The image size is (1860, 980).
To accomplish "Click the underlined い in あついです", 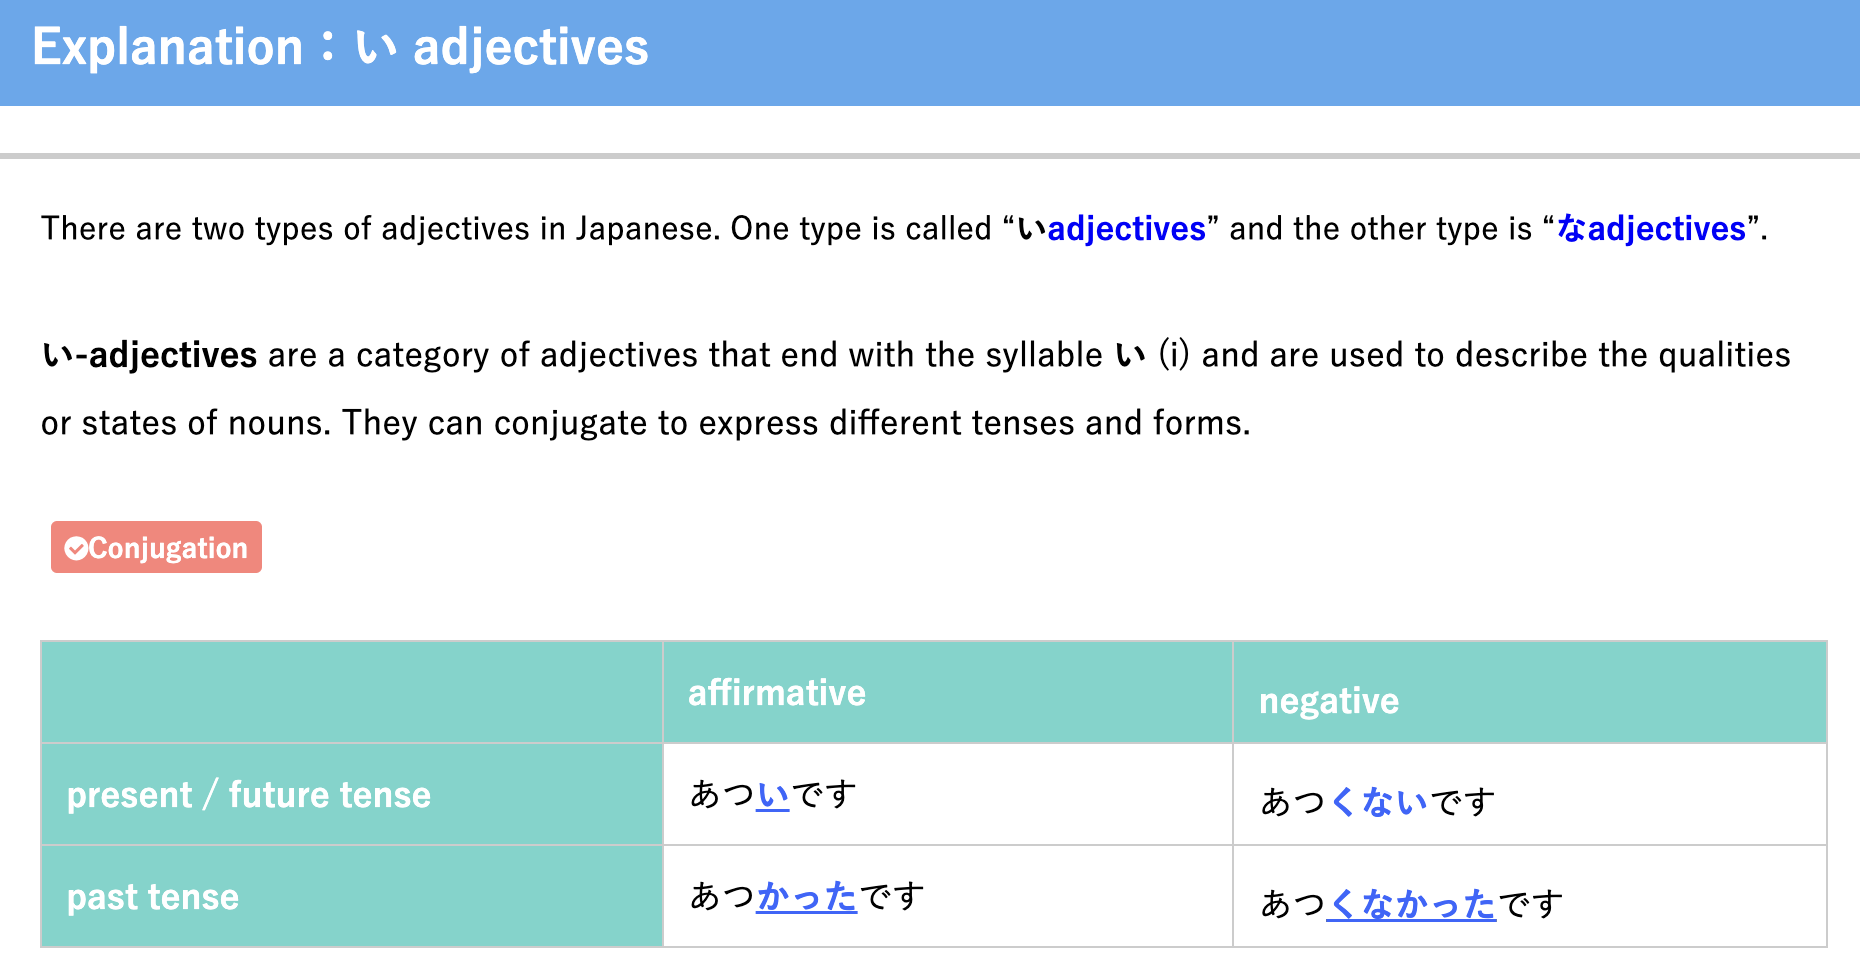I will 773,795.
